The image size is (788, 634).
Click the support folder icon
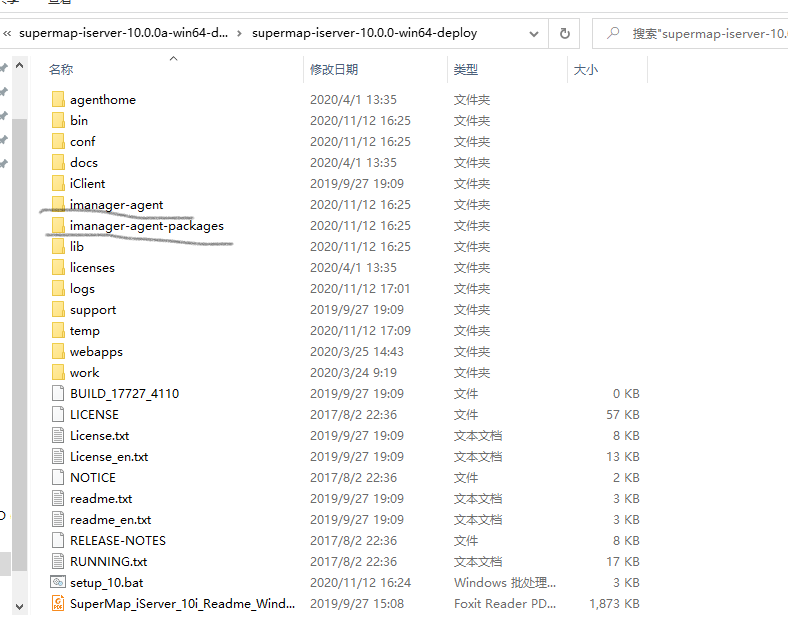point(58,310)
